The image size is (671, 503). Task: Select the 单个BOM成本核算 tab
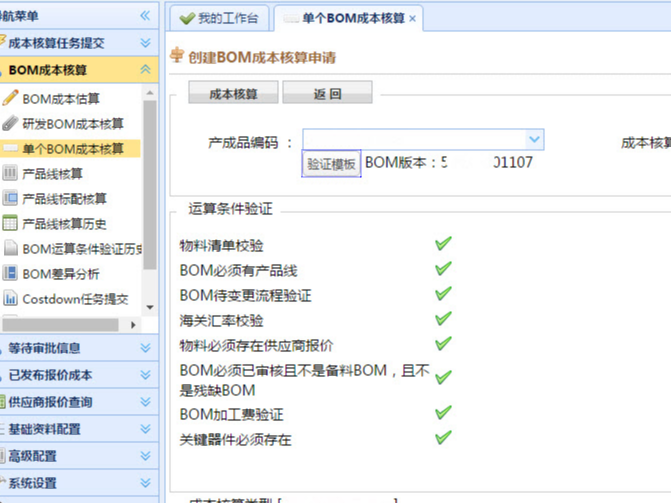[348, 18]
